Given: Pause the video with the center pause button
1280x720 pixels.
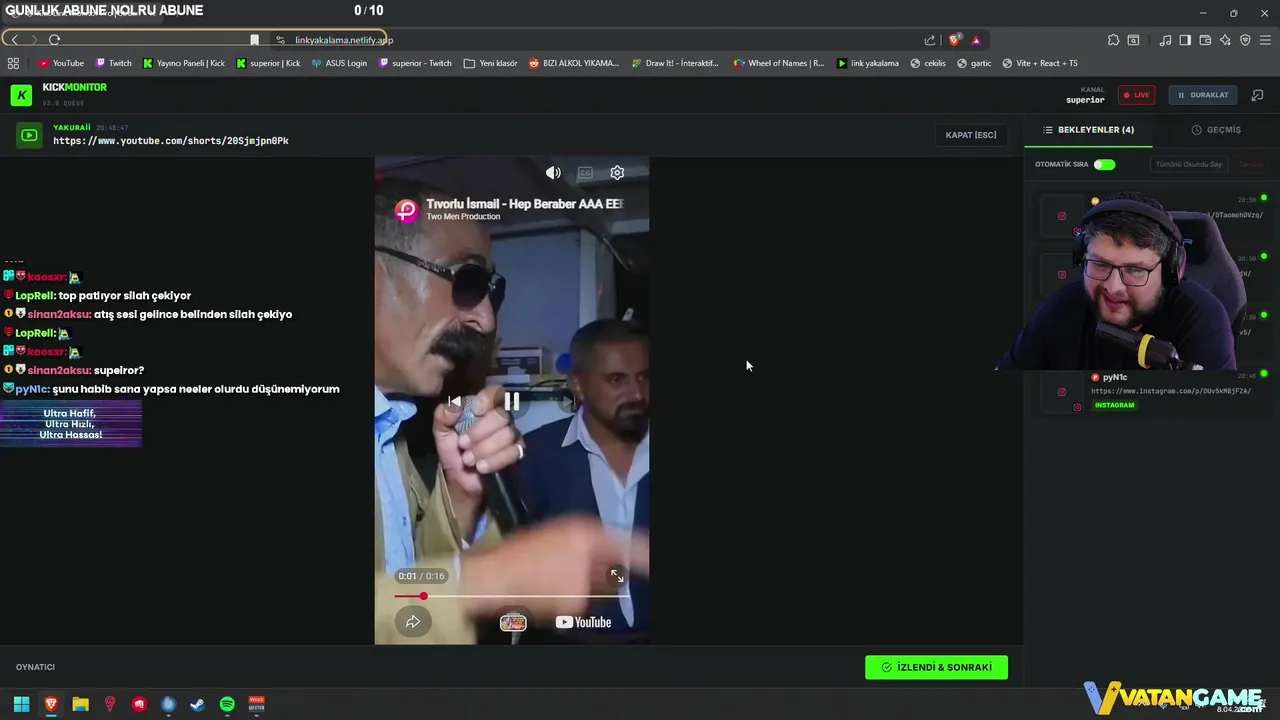Looking at the screenshot, I should coord(511,402).
